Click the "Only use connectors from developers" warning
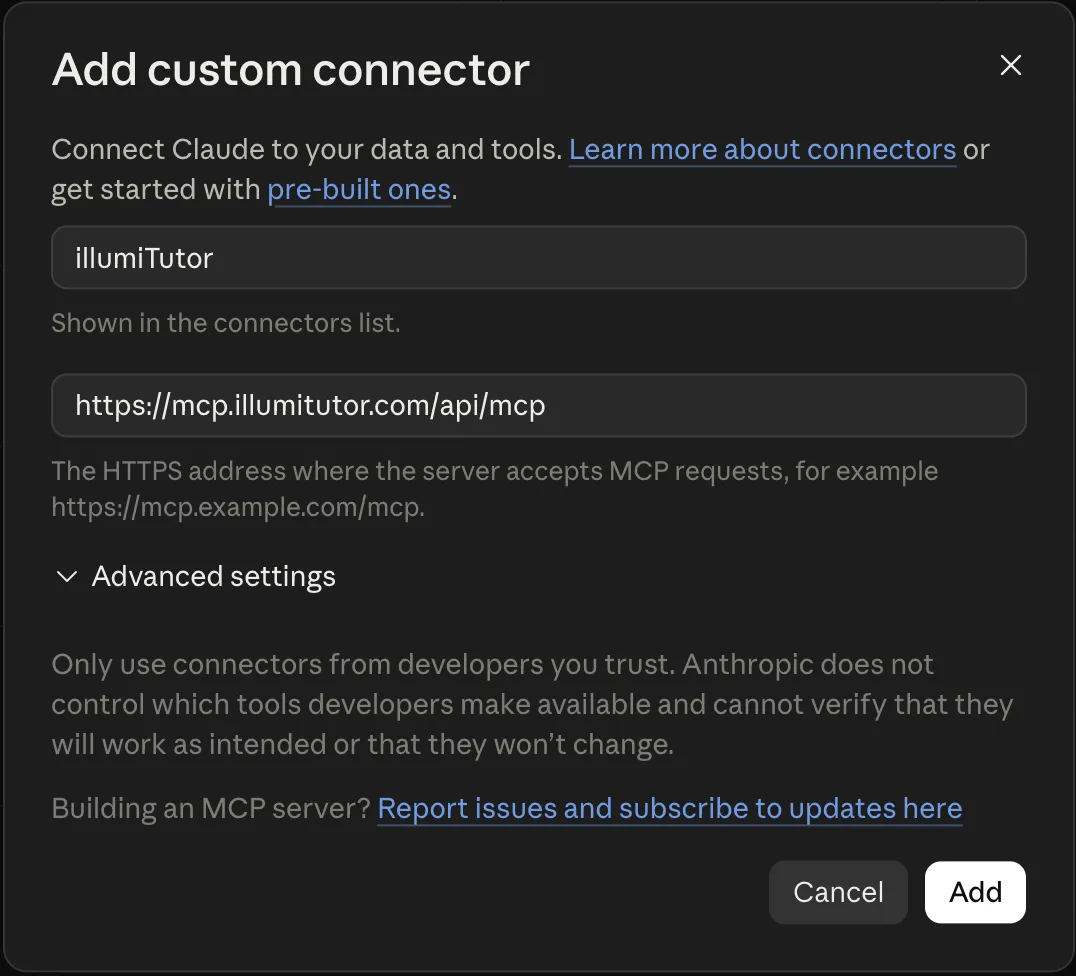 (532, 704)
